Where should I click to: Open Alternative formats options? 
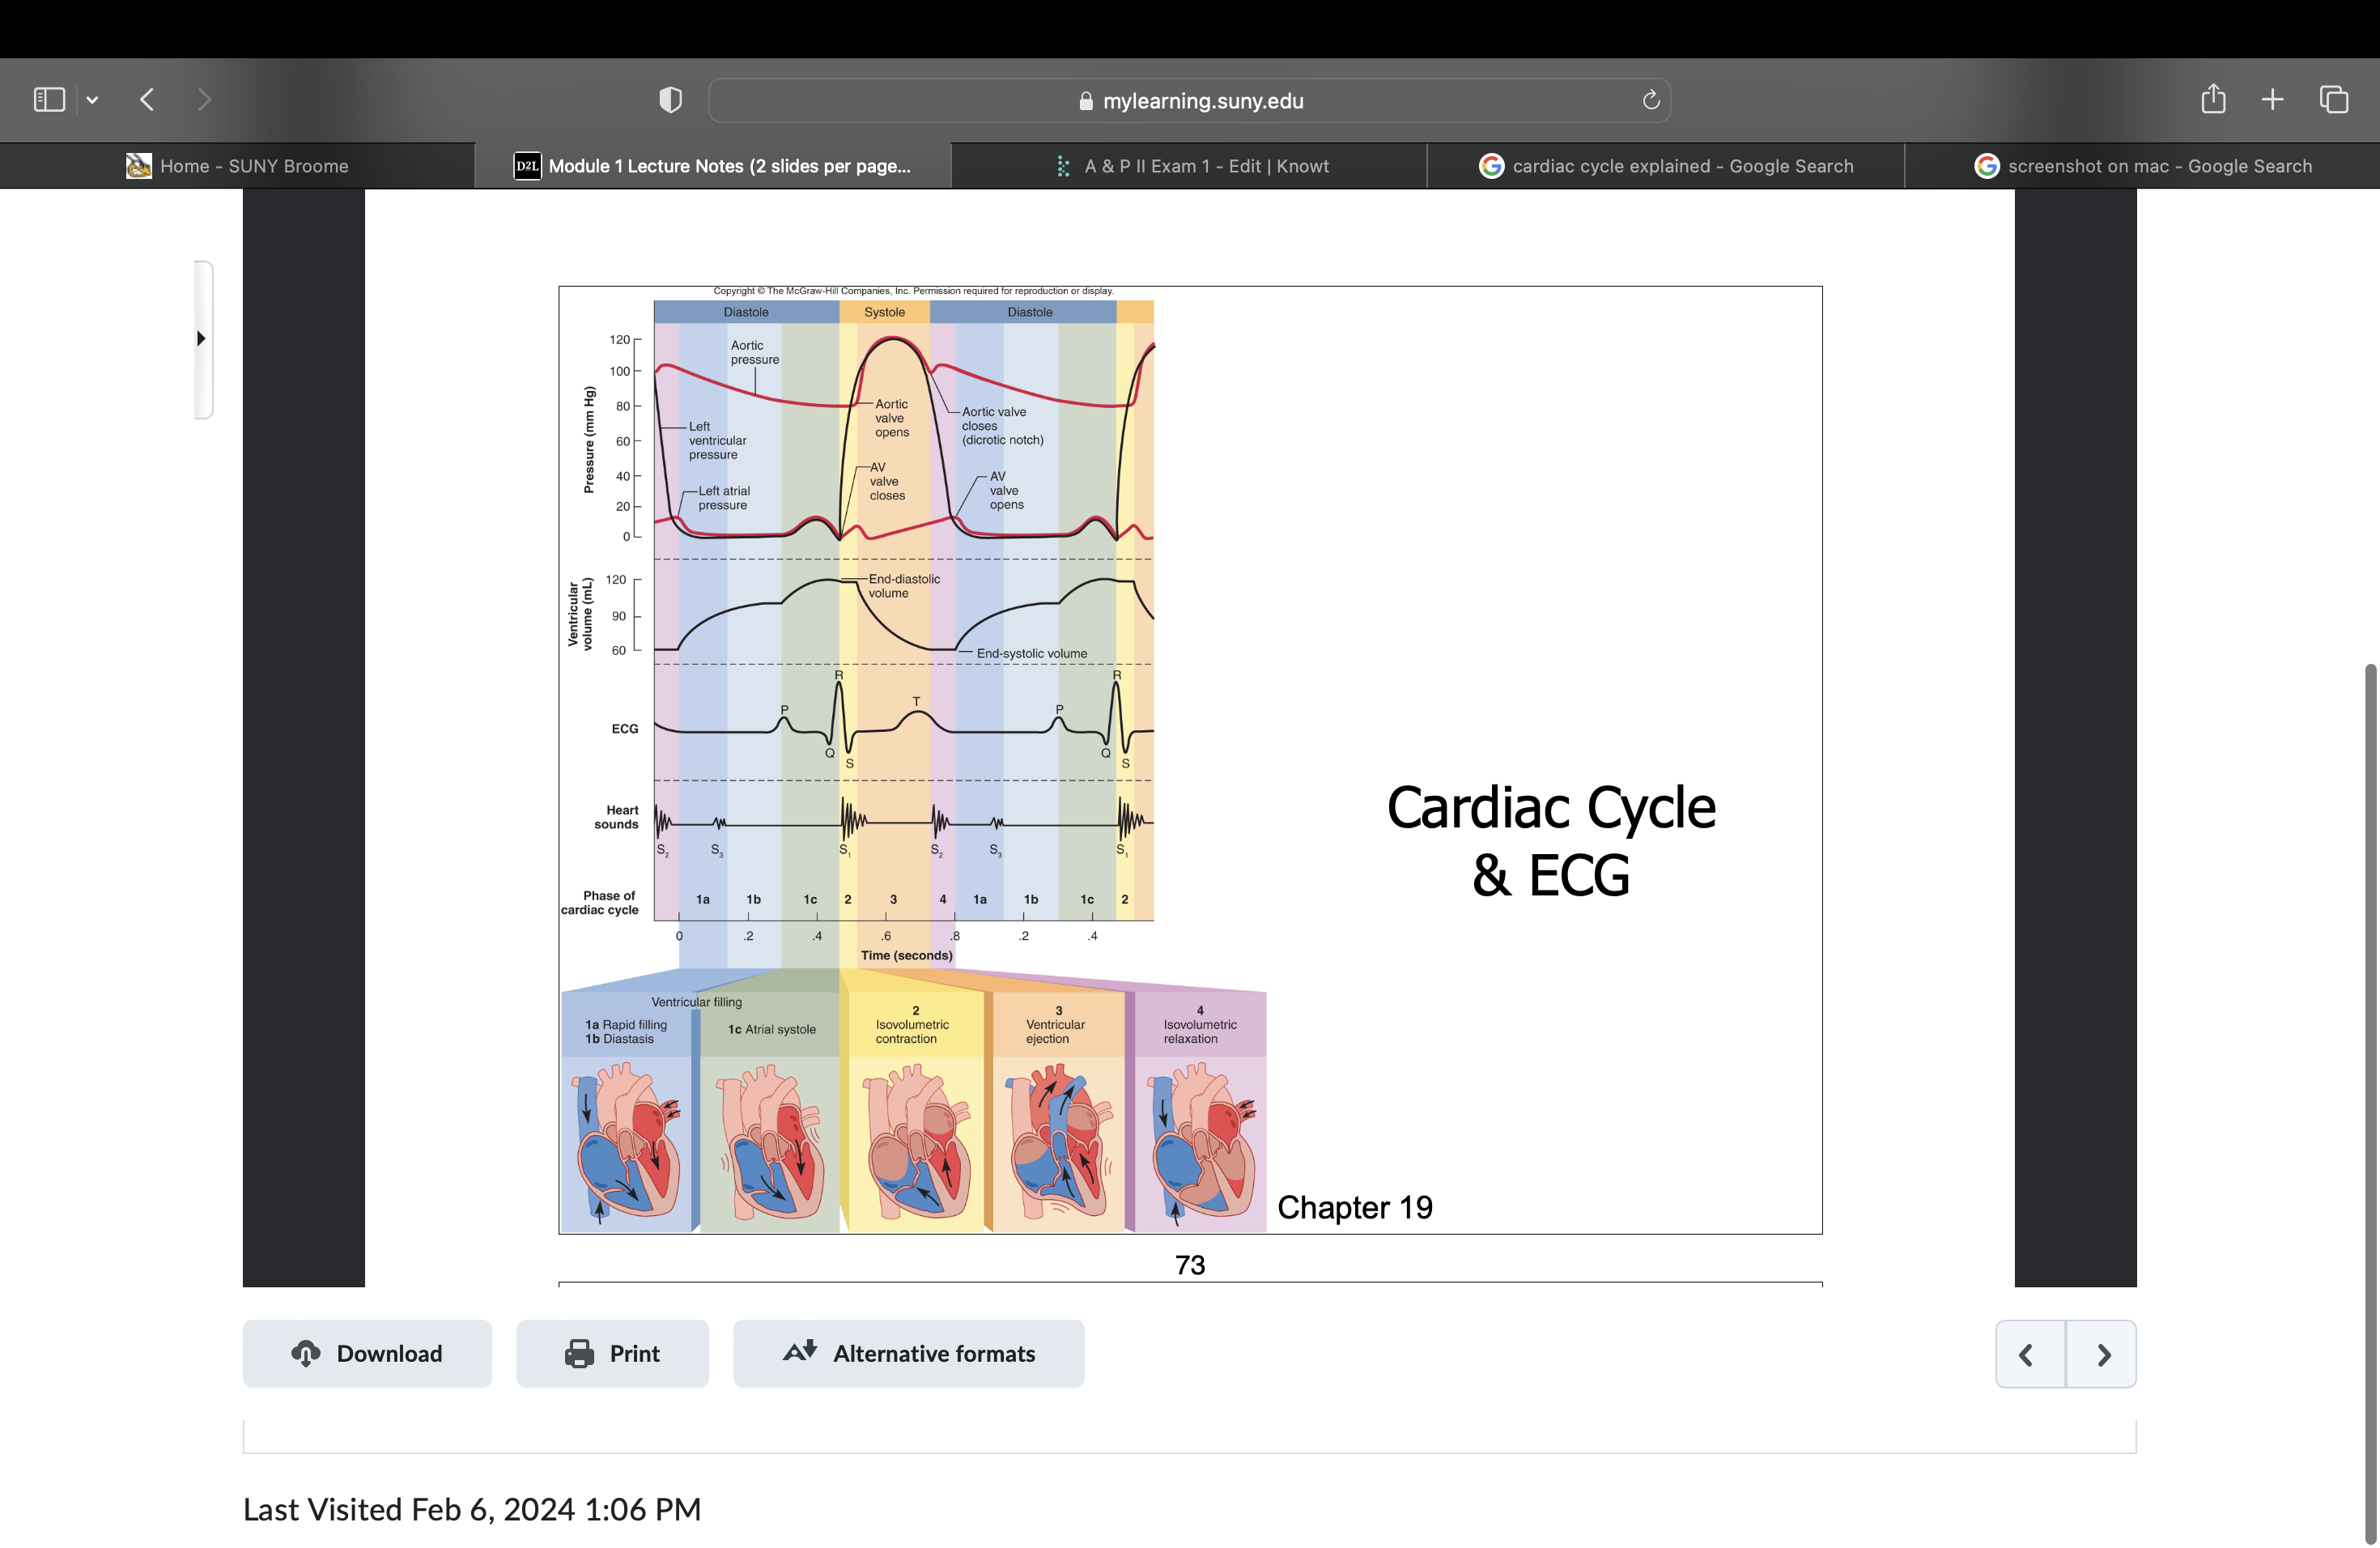tap(908, 1353)
